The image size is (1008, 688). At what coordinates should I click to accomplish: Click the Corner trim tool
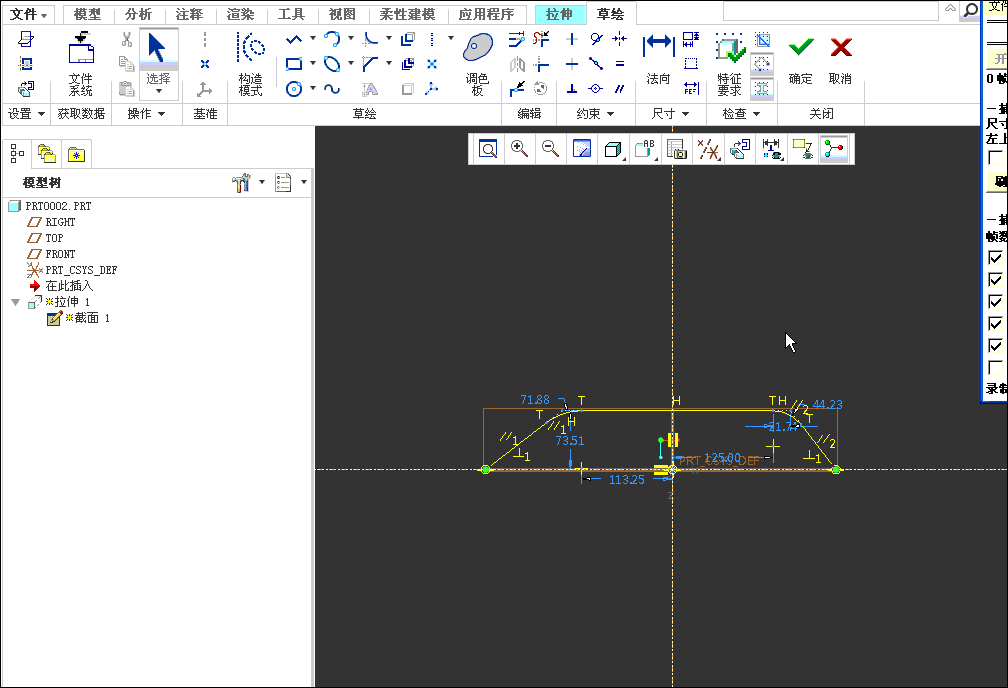click(541, 64)
